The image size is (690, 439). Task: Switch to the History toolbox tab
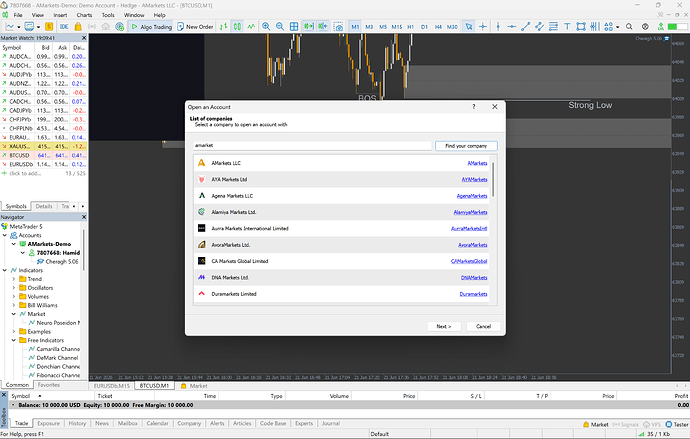click(77, 424)
